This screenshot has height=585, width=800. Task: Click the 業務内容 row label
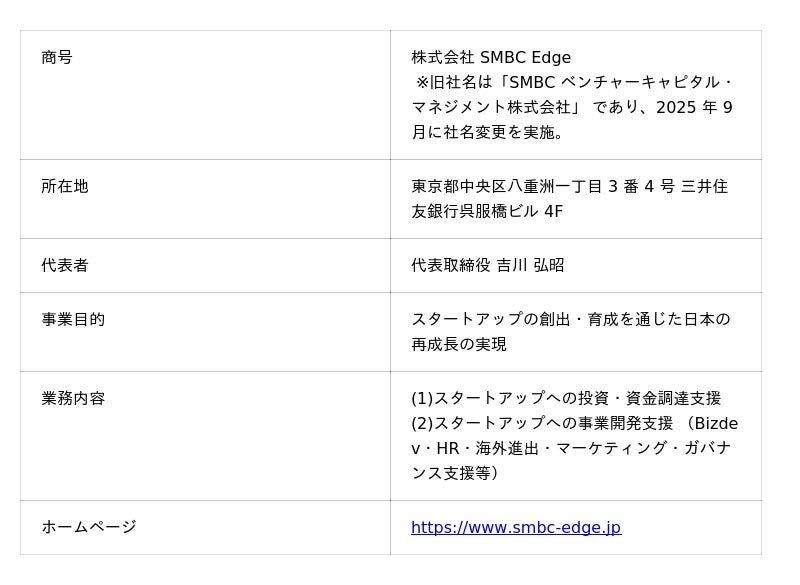tap(73, 399)
